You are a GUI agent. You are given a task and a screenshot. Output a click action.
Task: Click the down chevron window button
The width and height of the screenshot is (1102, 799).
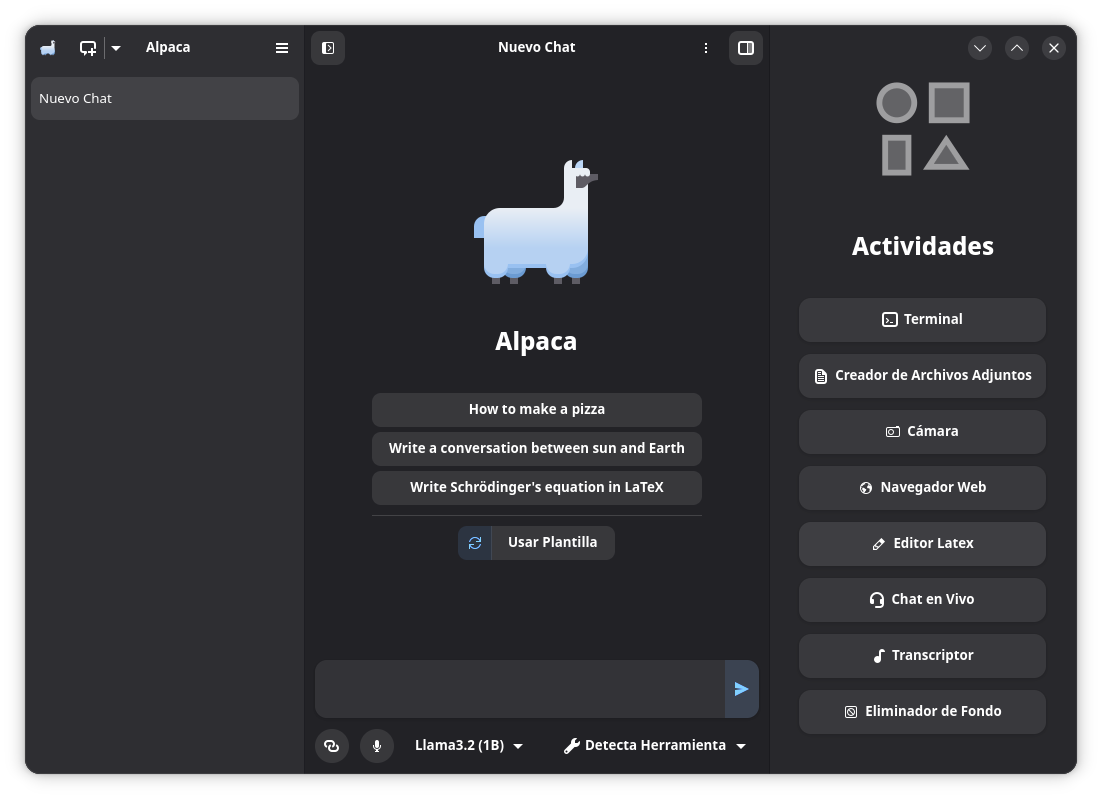click(x=980, y=48)
